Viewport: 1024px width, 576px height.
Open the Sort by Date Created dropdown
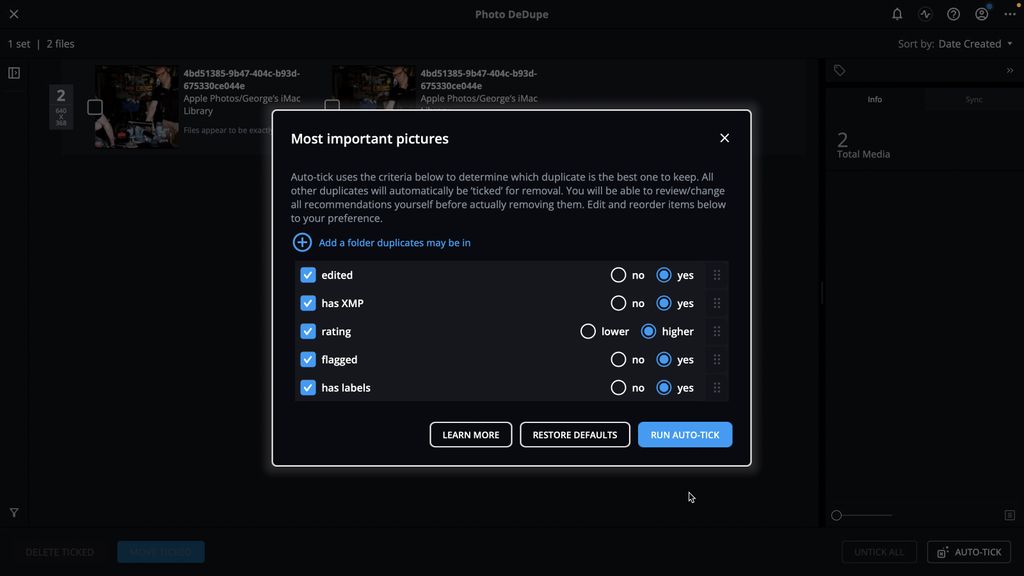point(974,44)
